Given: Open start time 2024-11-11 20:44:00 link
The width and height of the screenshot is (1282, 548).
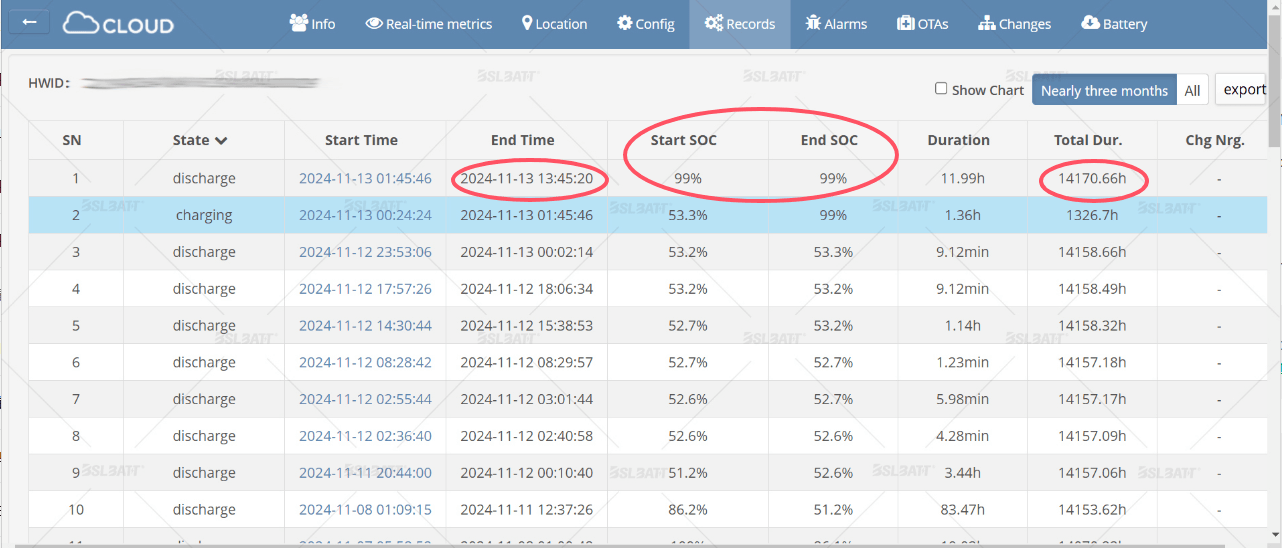Looking at the screenshot, I should [365, 473].
